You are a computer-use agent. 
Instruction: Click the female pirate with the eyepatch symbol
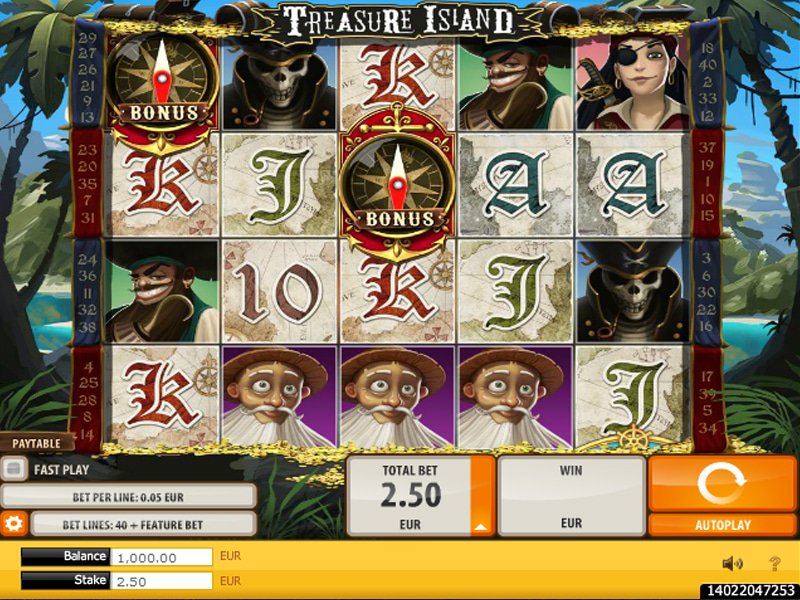[633, 82]
